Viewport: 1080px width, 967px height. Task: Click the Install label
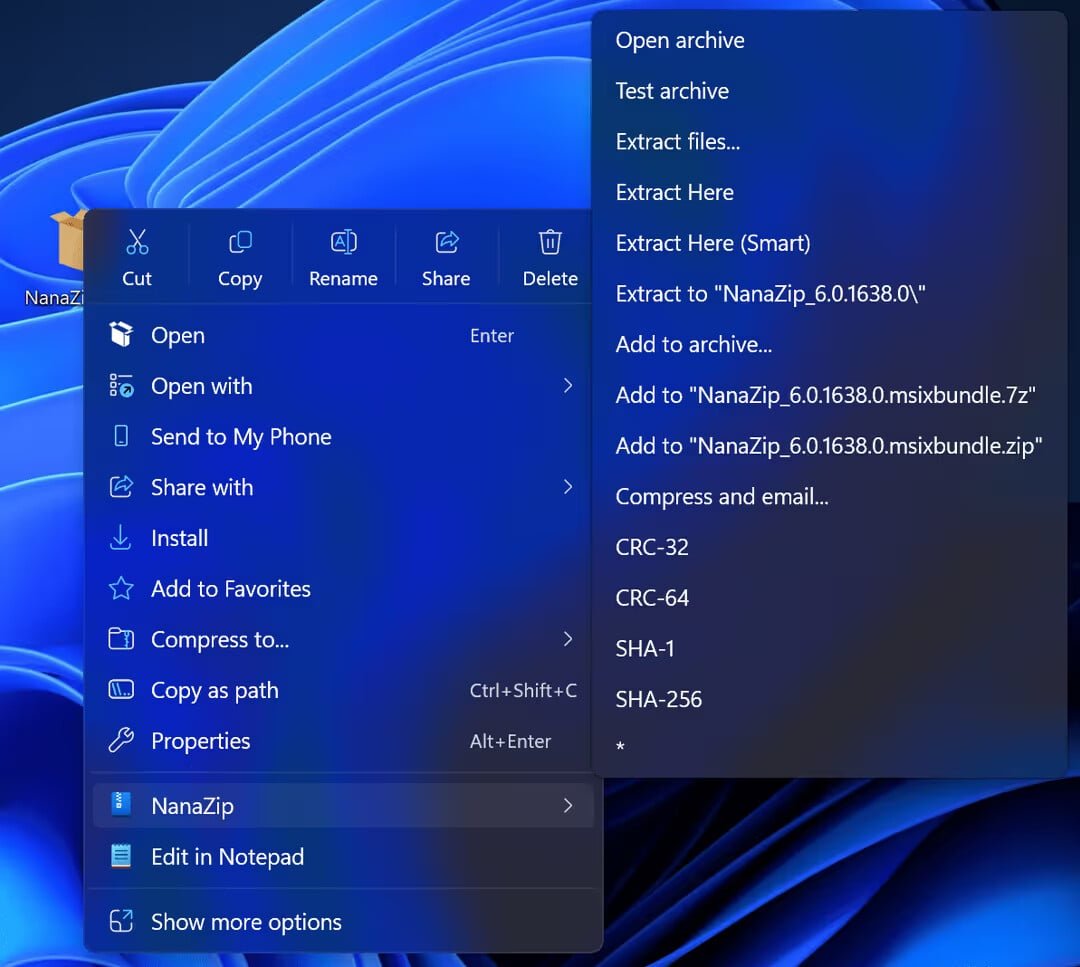click(179, 538)
